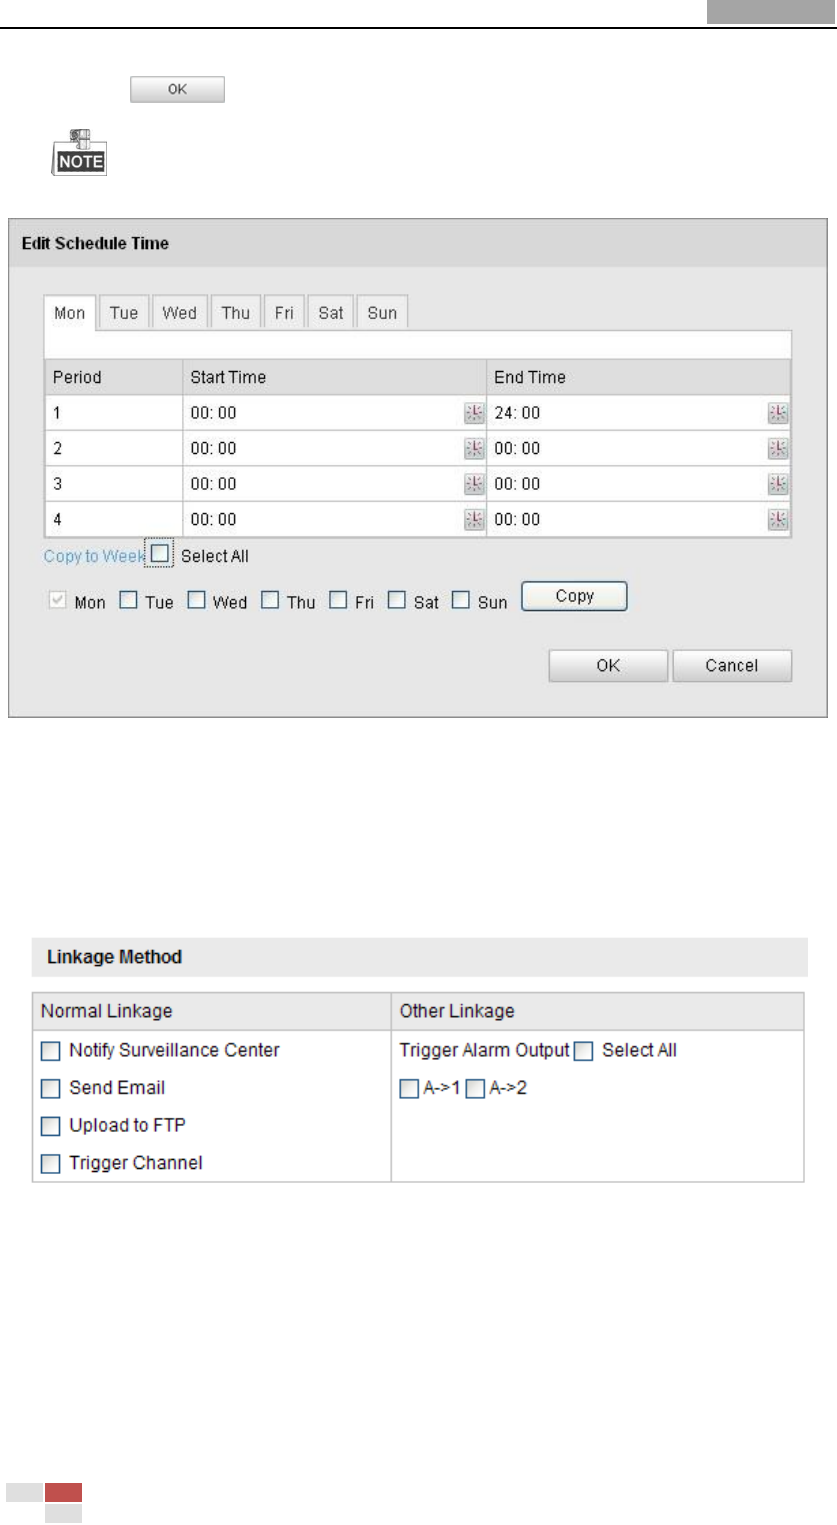This screenshot has height=1525, width=837.
Task: Click the Edit Schedule Time dialog title
Action: tap(96, 244)
